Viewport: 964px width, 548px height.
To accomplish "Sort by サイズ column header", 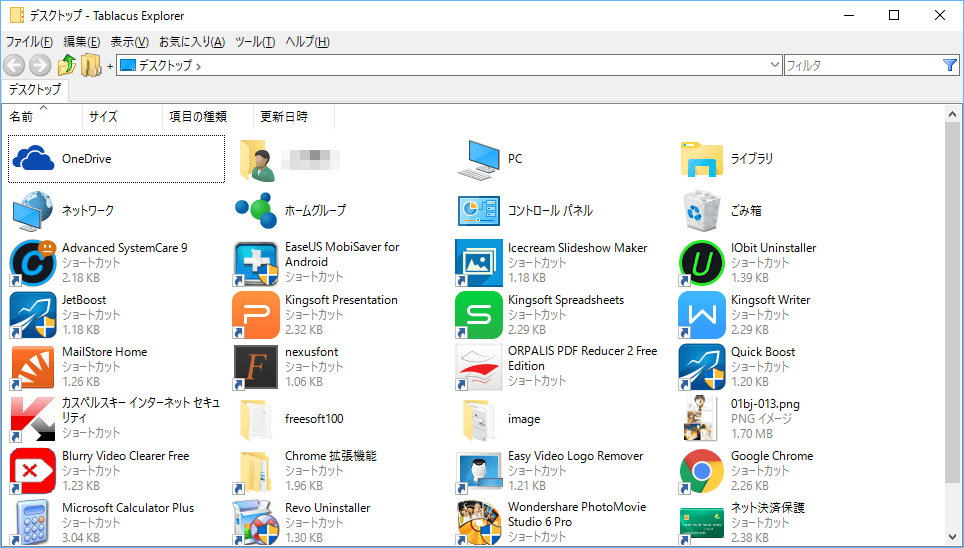I will (x=122, y=116).
